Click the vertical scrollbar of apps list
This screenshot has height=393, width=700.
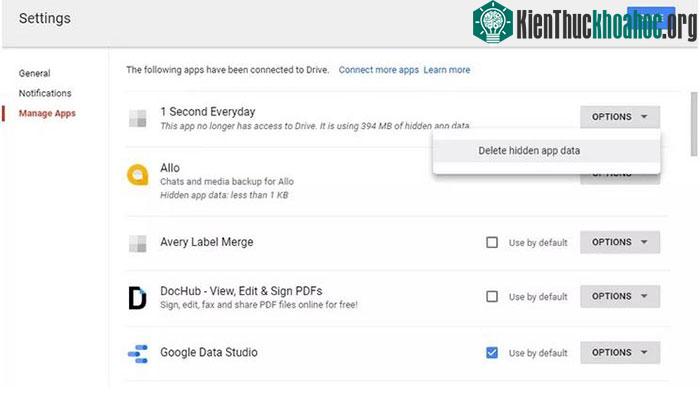[694, 124]
